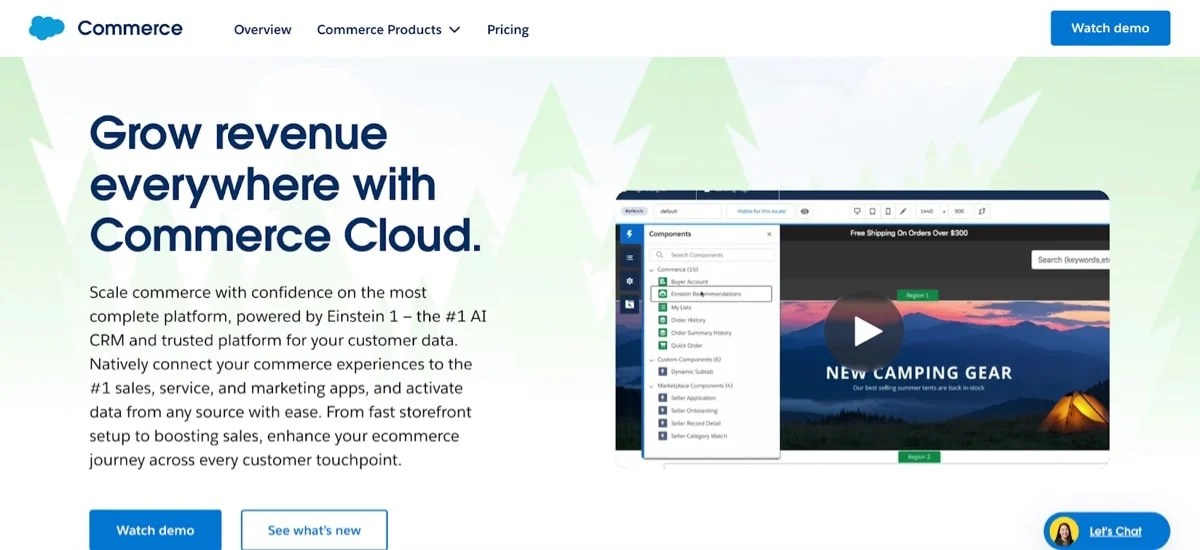Click the NEW CAMPING GEAR heading
The image size is (1200, 550).
pyautogui.click(x=919, y=373)
